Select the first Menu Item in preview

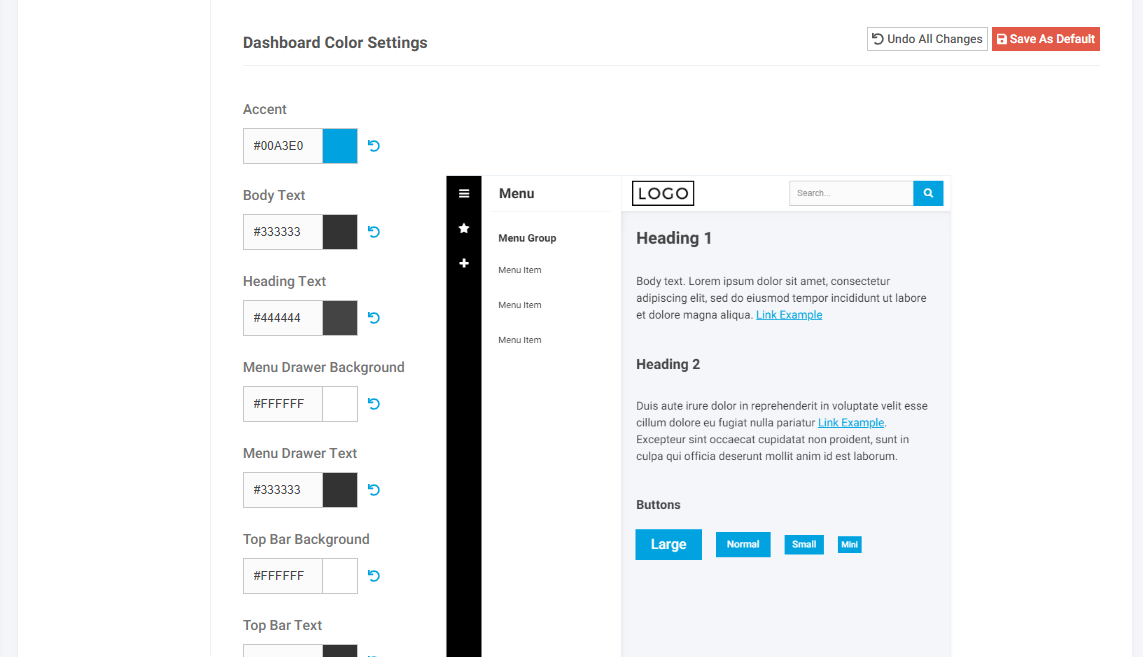click(x=520, y=270)
